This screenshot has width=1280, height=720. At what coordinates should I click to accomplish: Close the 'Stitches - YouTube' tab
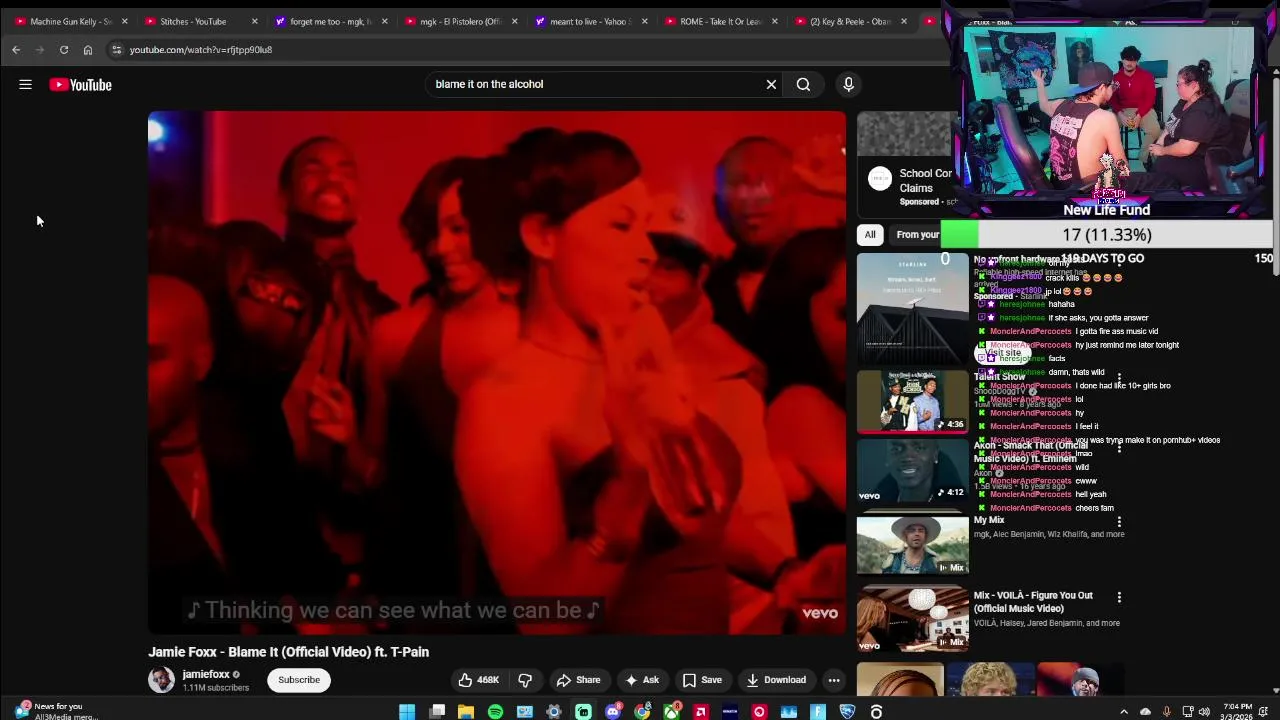[x=254, y=21]
